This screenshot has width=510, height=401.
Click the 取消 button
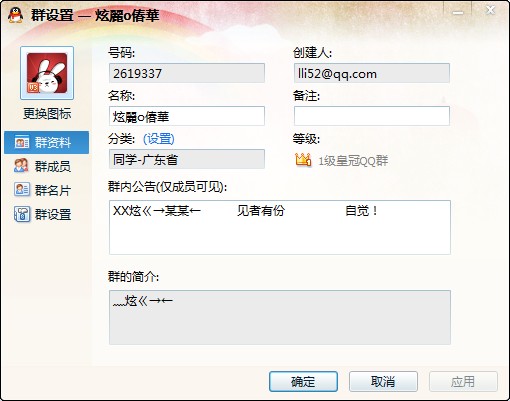coord(383,381)
